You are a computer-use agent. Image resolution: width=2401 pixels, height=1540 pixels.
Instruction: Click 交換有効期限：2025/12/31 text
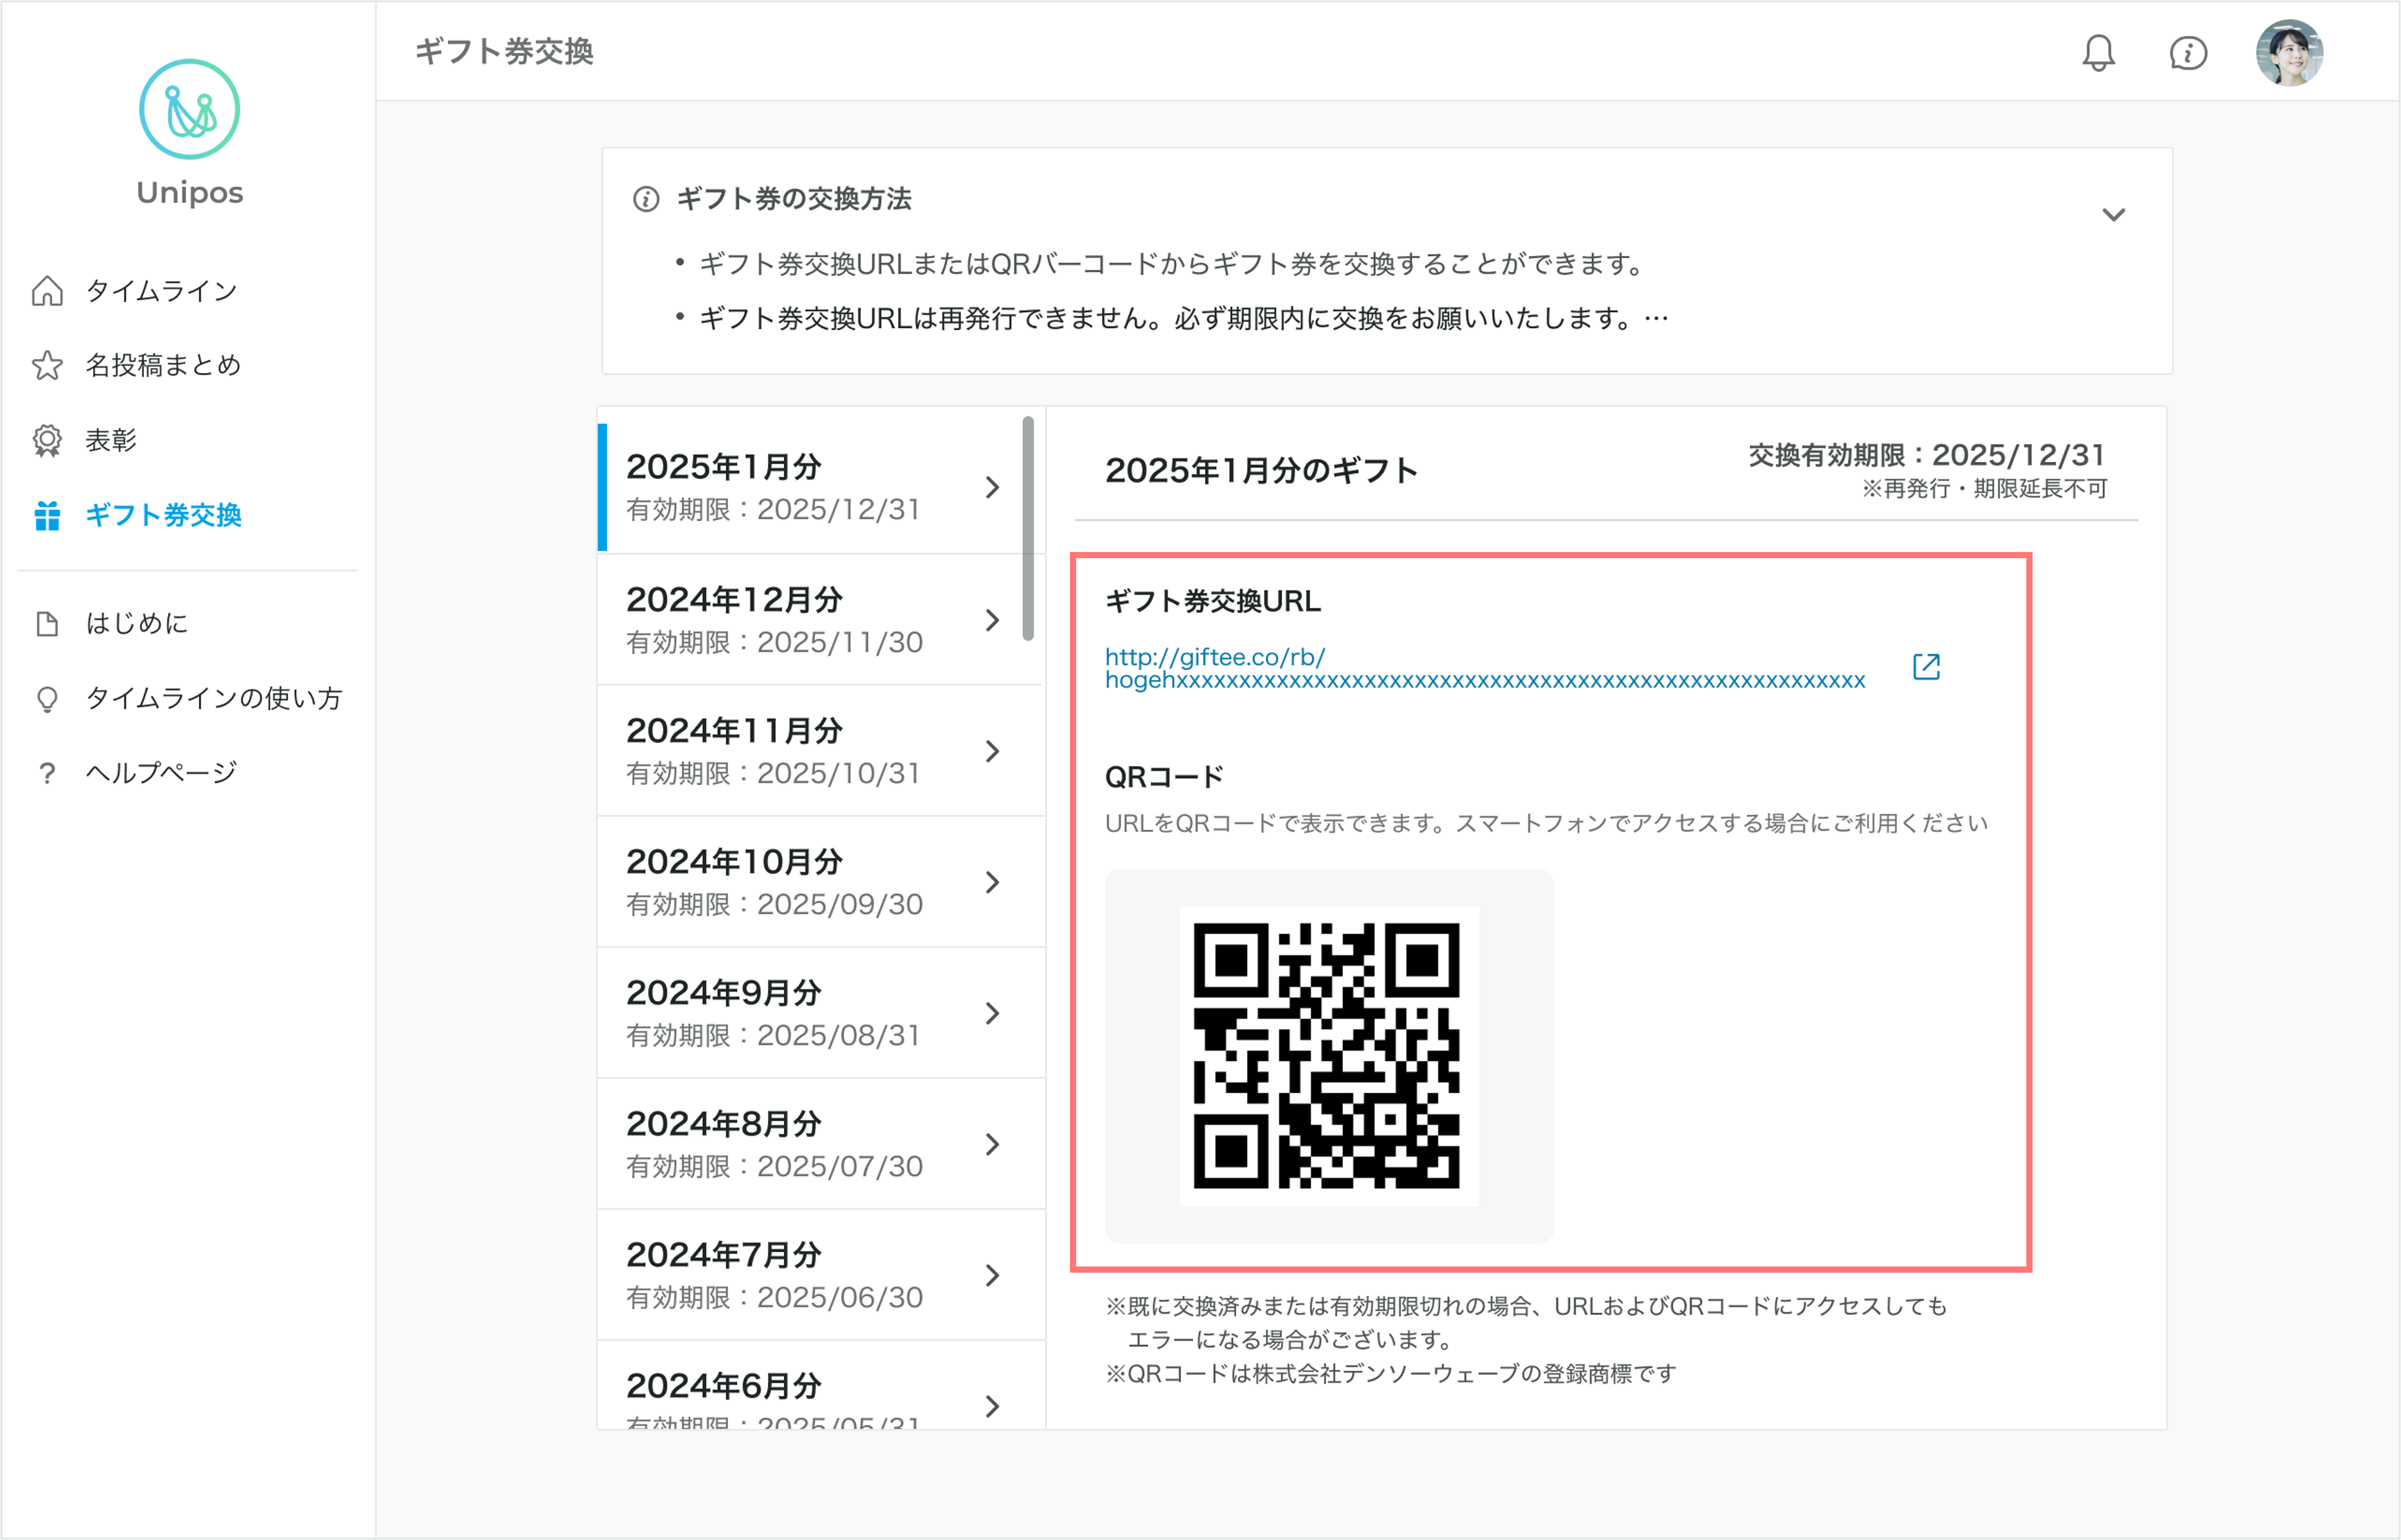pos(1926,455)
